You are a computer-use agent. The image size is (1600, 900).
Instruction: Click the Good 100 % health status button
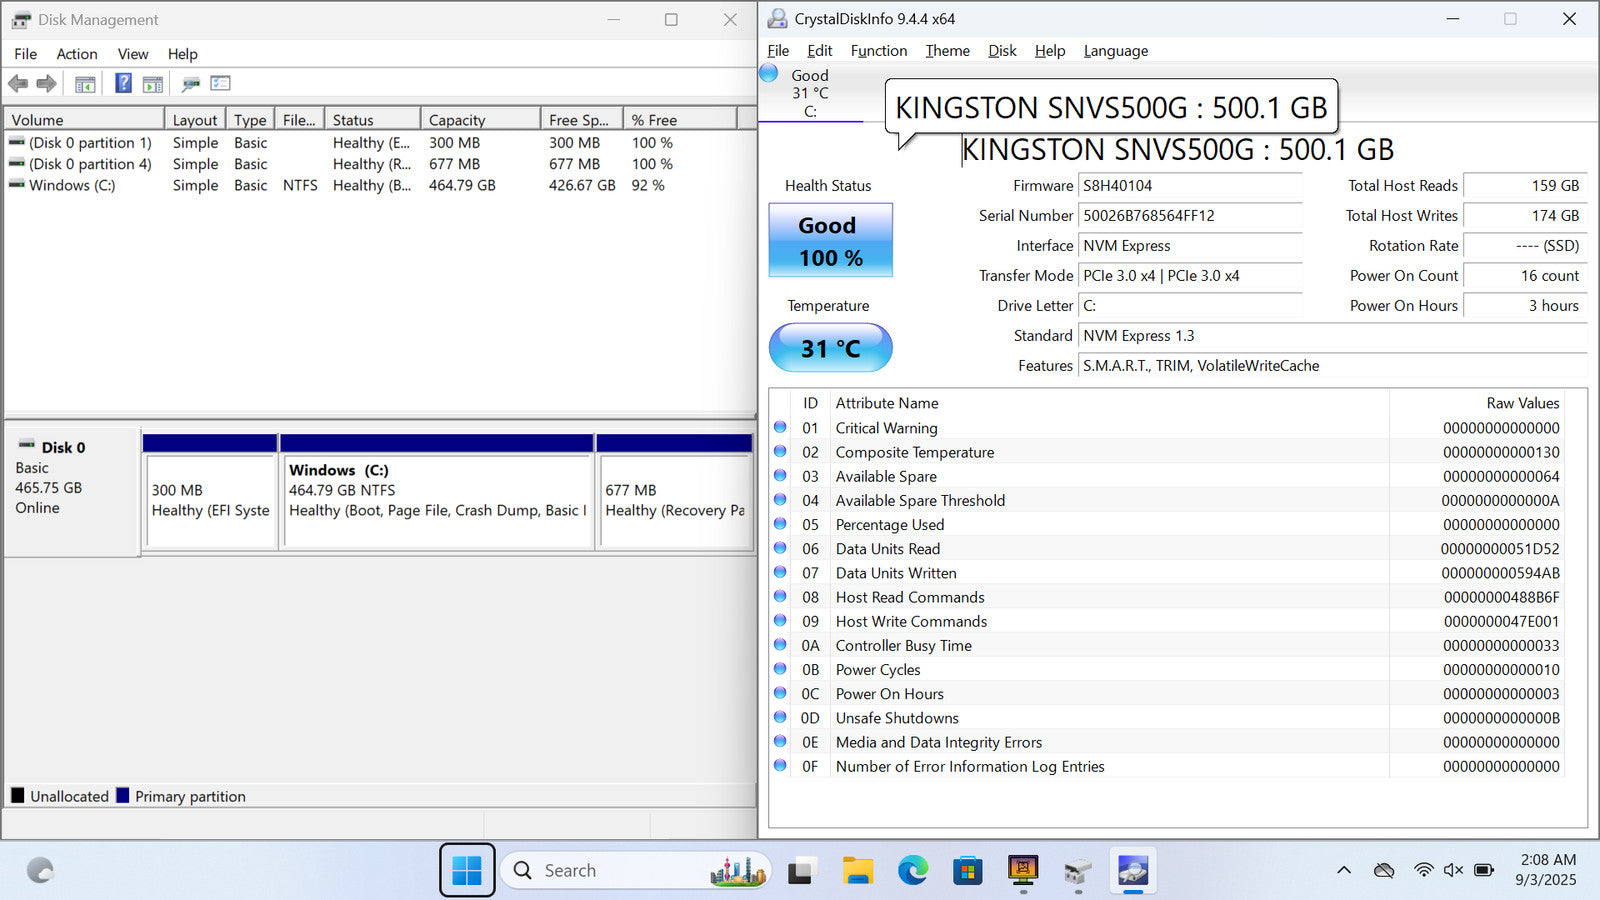click(x=830, y=240)
